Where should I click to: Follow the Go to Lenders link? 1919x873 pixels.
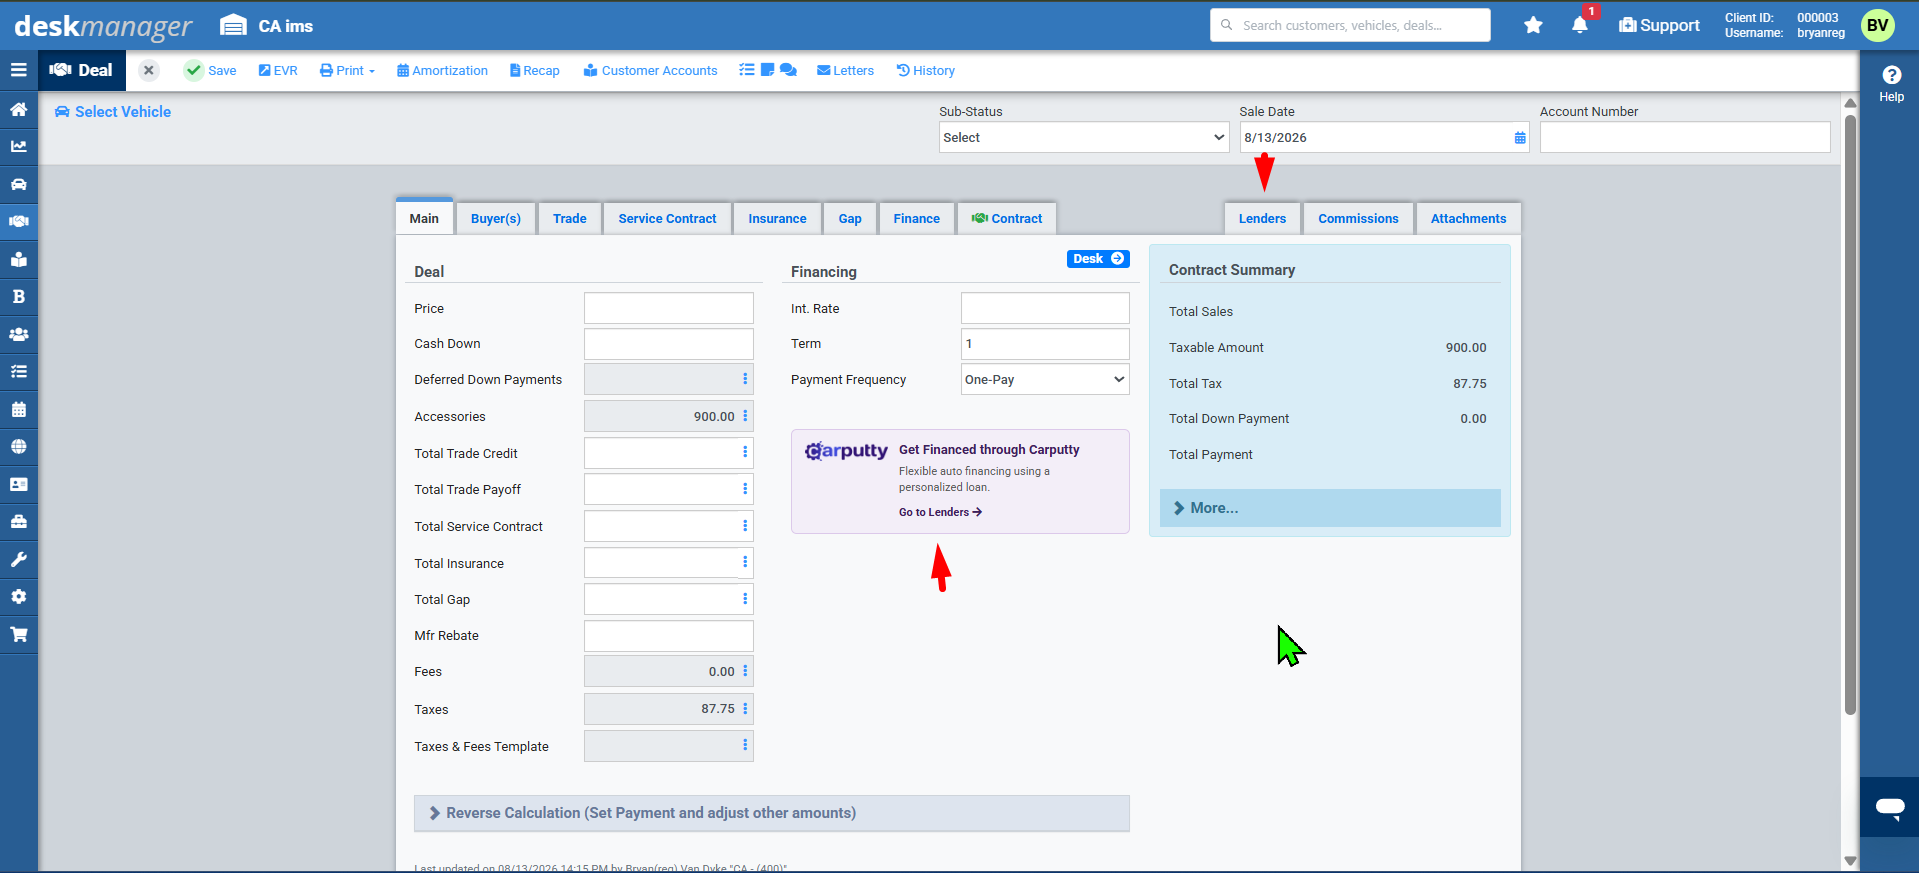click(x=940, y=512)
